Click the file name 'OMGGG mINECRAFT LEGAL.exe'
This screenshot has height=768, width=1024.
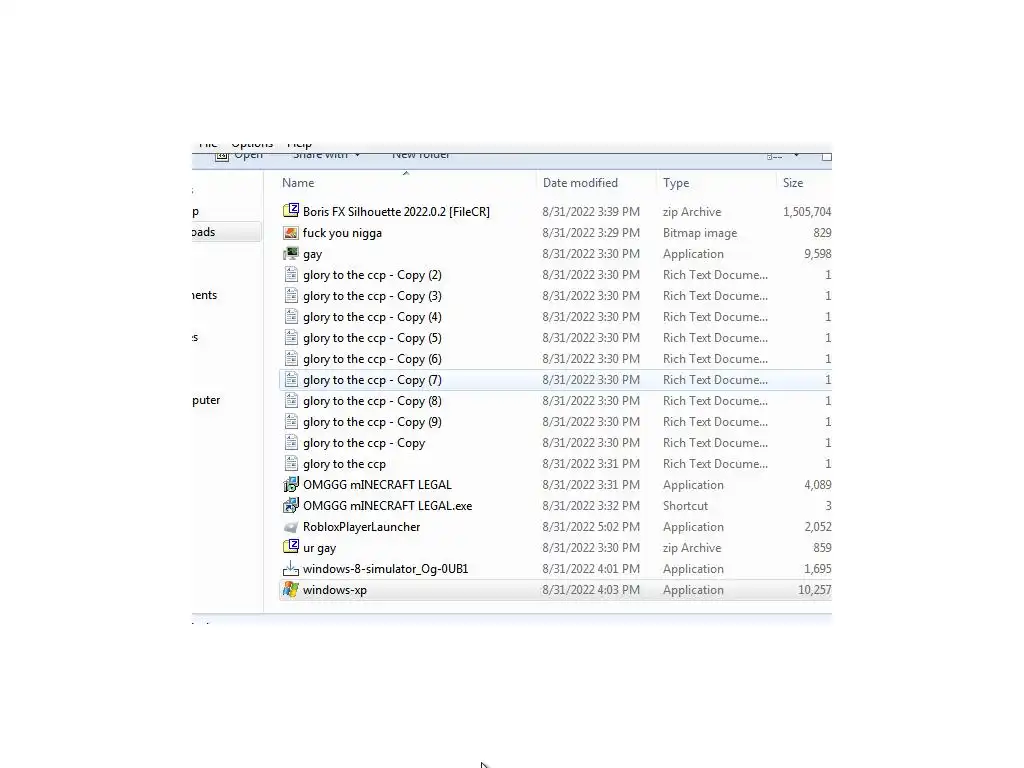coord(387,505)
